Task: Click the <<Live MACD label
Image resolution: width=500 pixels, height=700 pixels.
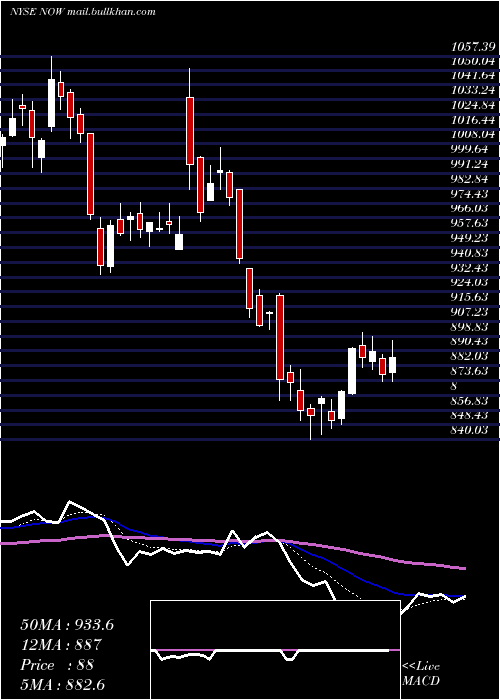Action: point(421,674)
